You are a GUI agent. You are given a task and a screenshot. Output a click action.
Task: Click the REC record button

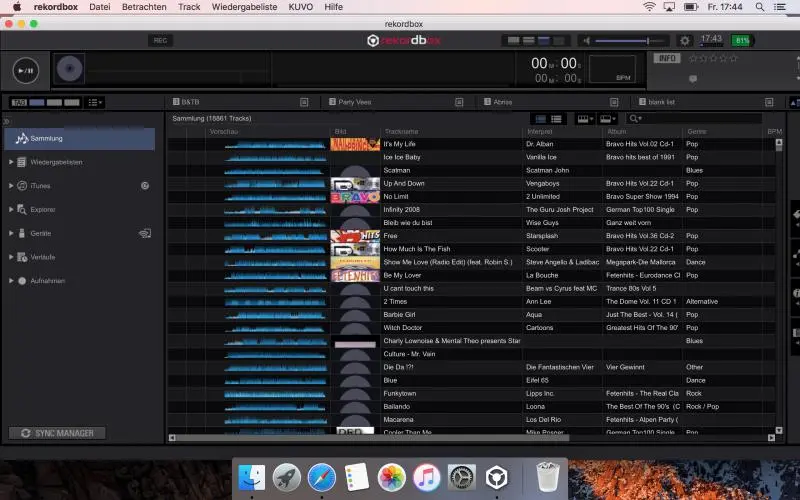pyautogui.click(x=160, y=40)
